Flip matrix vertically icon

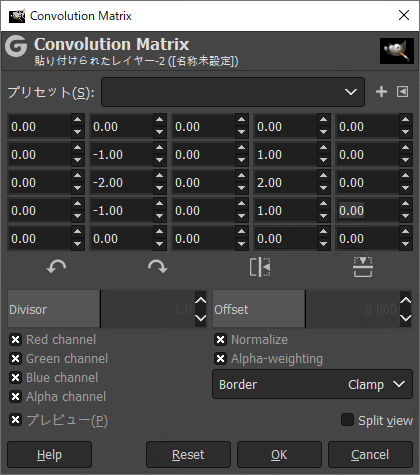(363, 267)
